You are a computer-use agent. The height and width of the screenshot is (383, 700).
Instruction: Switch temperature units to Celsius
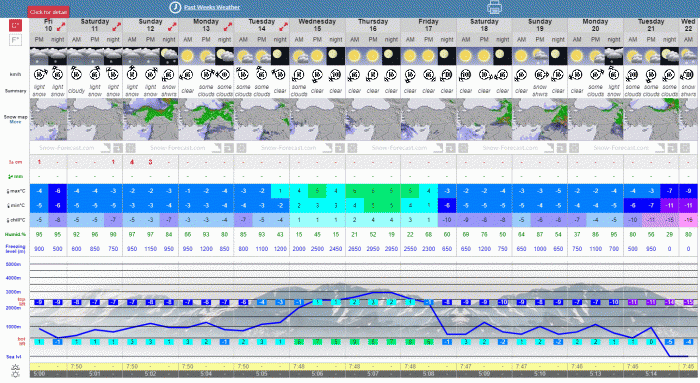(x=15, y=25)
